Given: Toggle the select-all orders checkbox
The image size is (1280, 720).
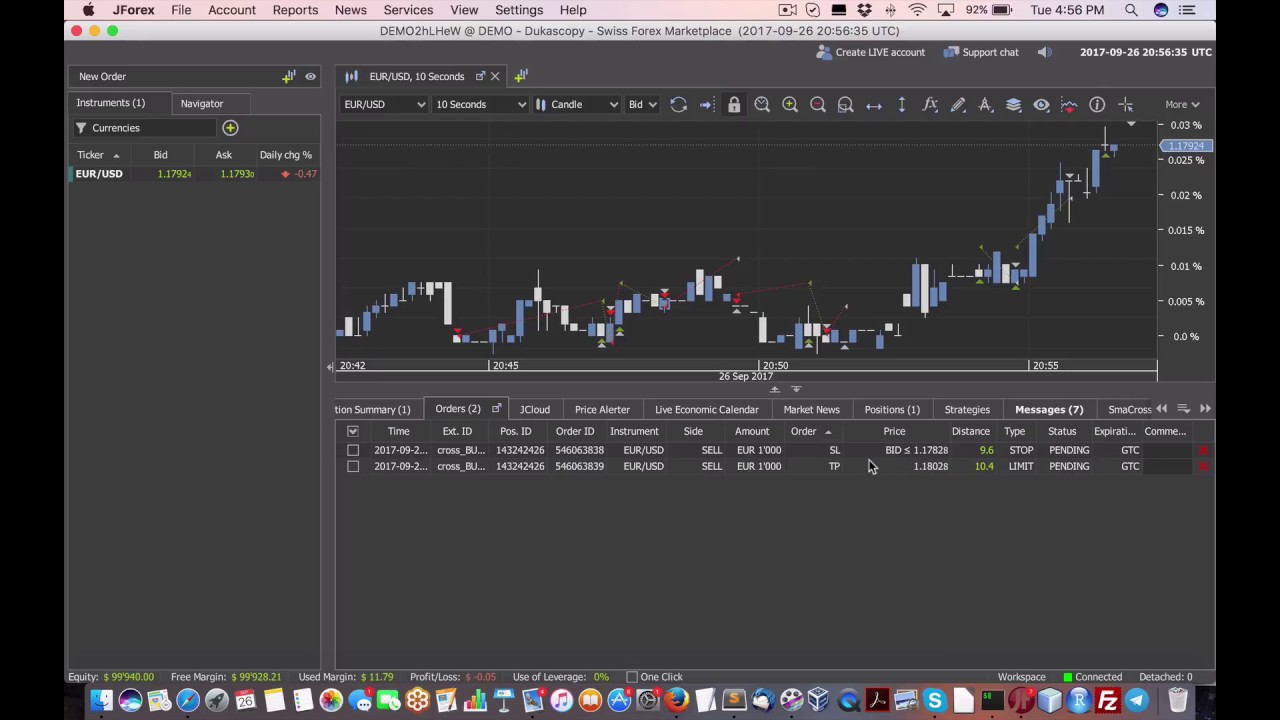Looking at the screenshot, I should click(353, 431).
